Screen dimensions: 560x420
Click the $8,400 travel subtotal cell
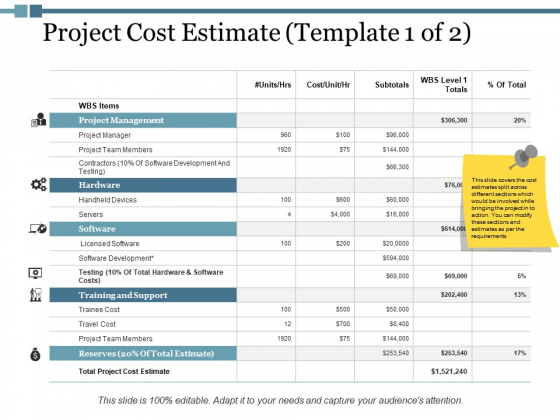click(399, 324)
